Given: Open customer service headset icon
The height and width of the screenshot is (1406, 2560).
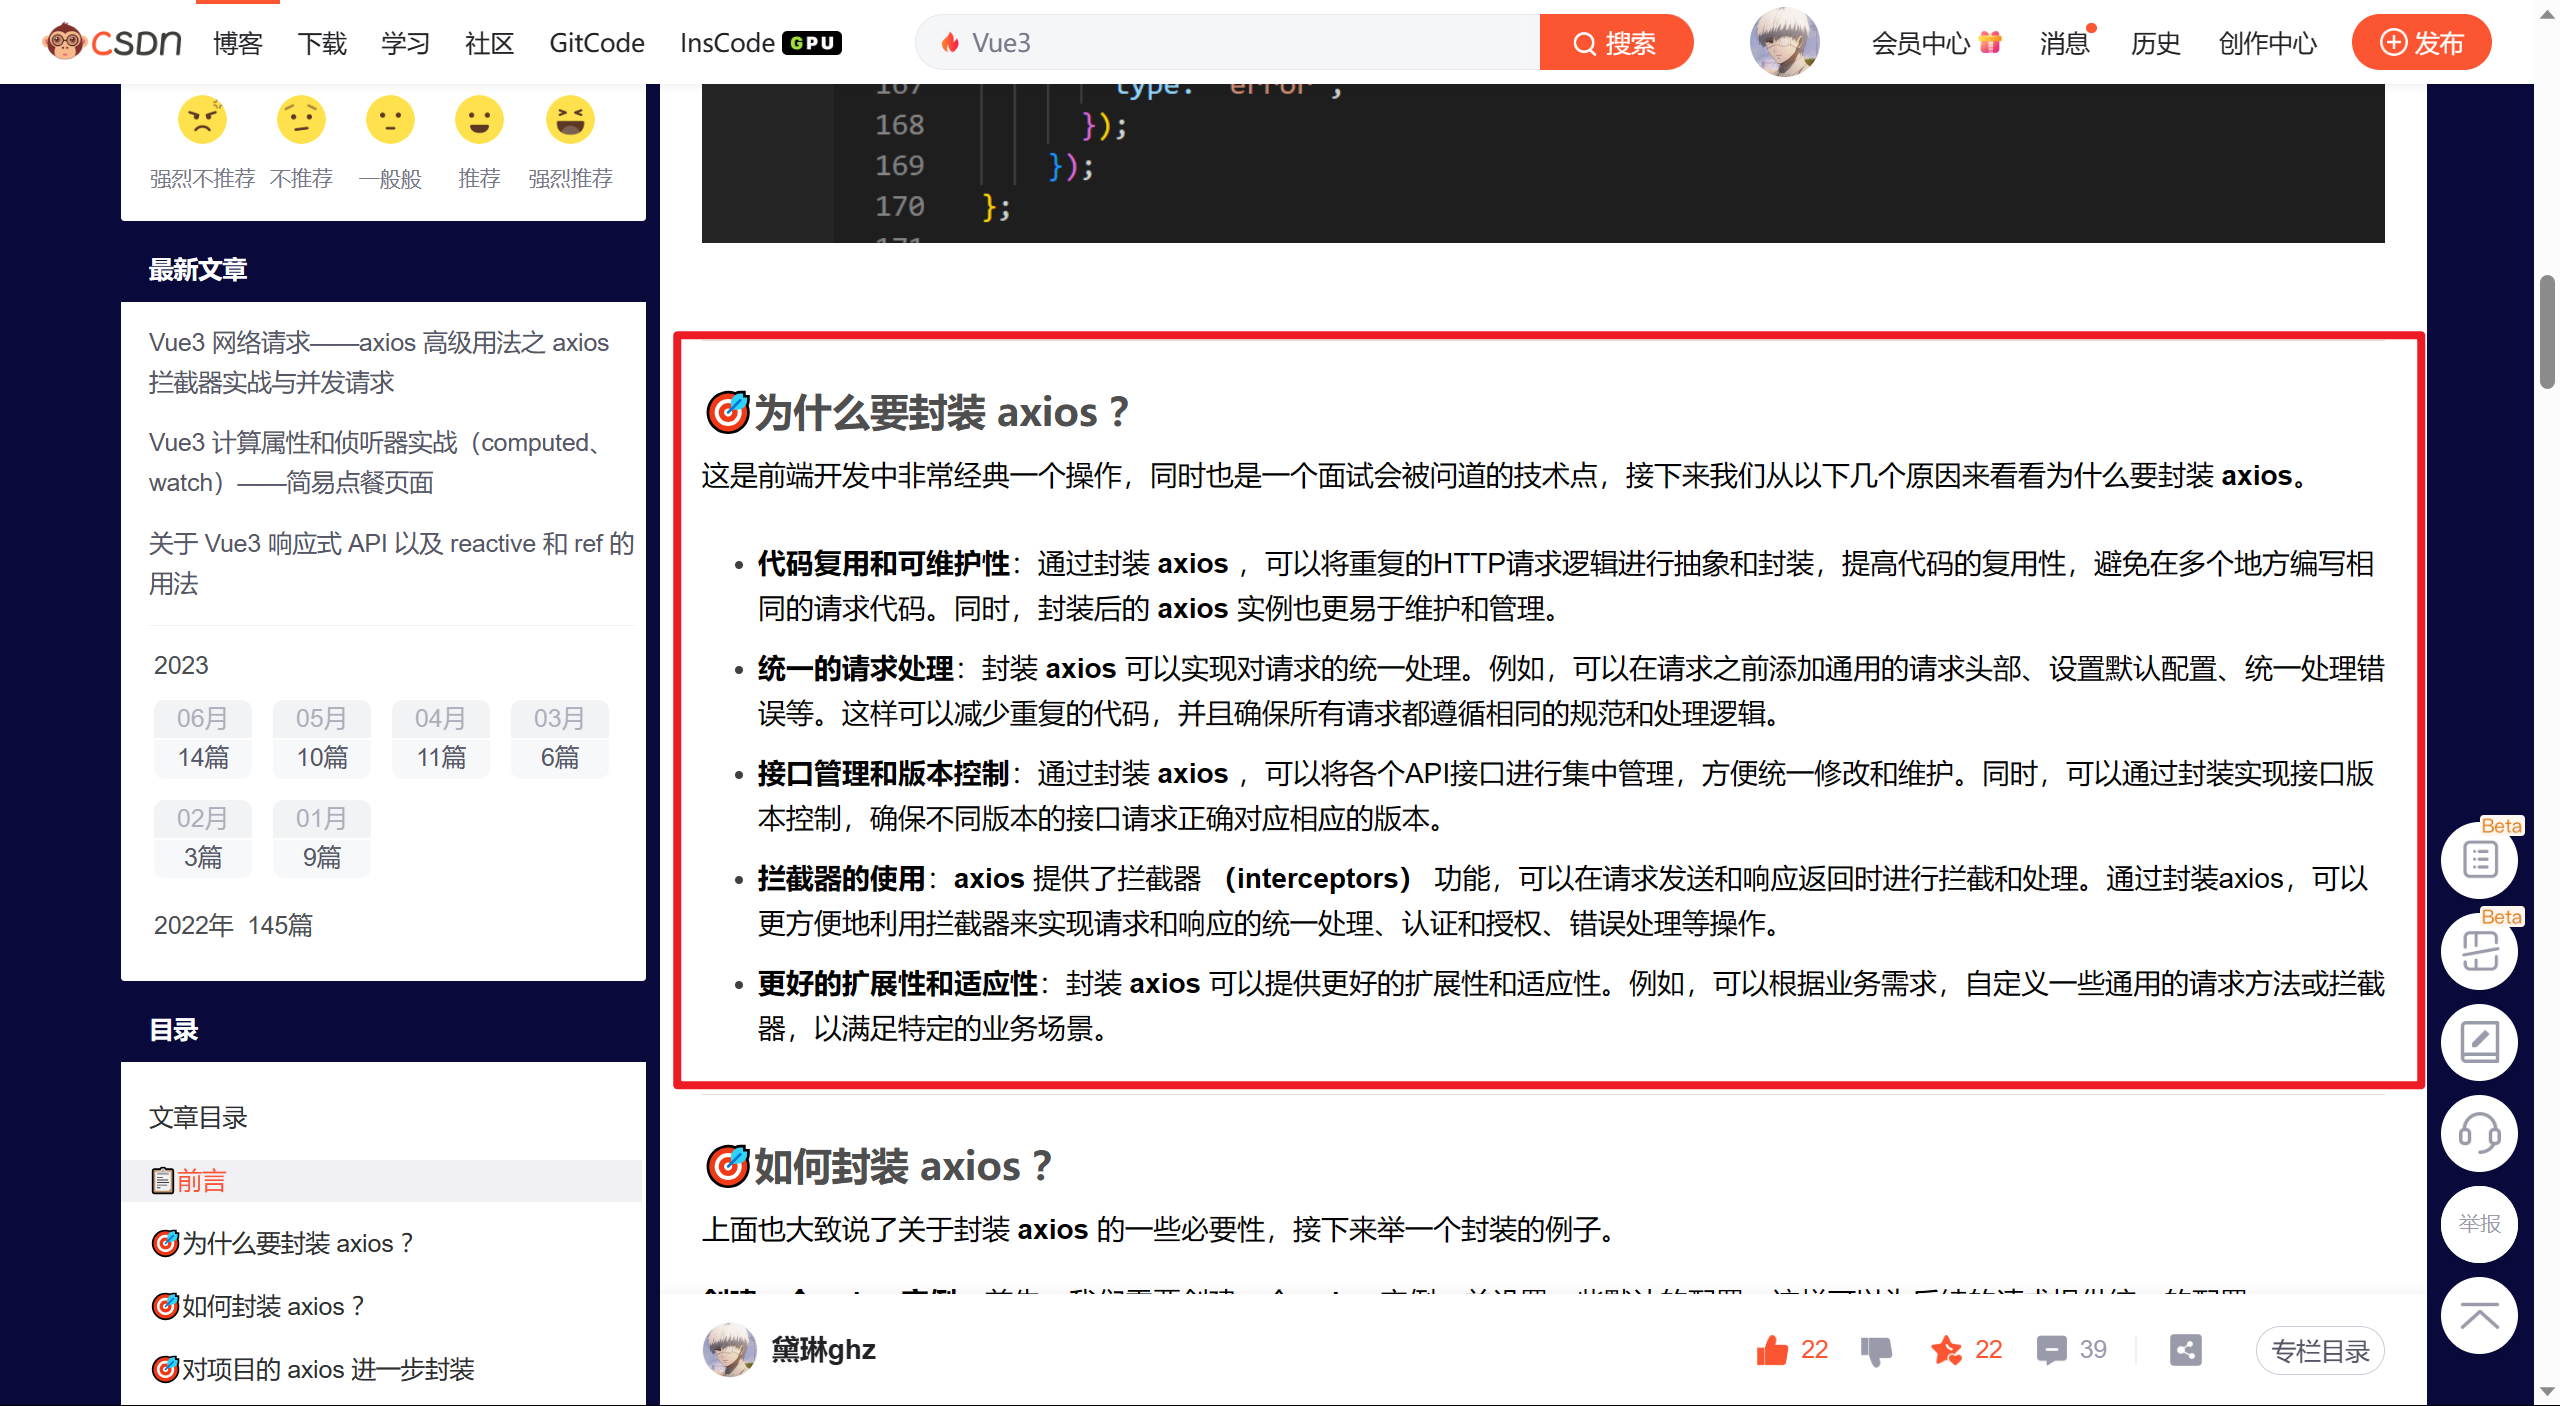Looking at the screenshot, I should [2479, 1134].
